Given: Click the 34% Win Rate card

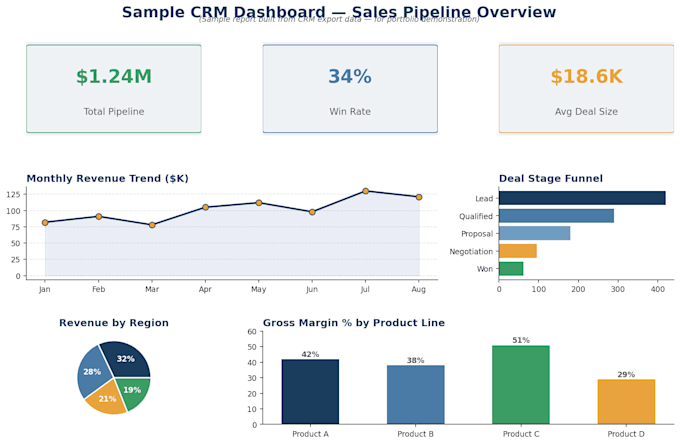Looking at the screenshot, I should pos(350,88).
